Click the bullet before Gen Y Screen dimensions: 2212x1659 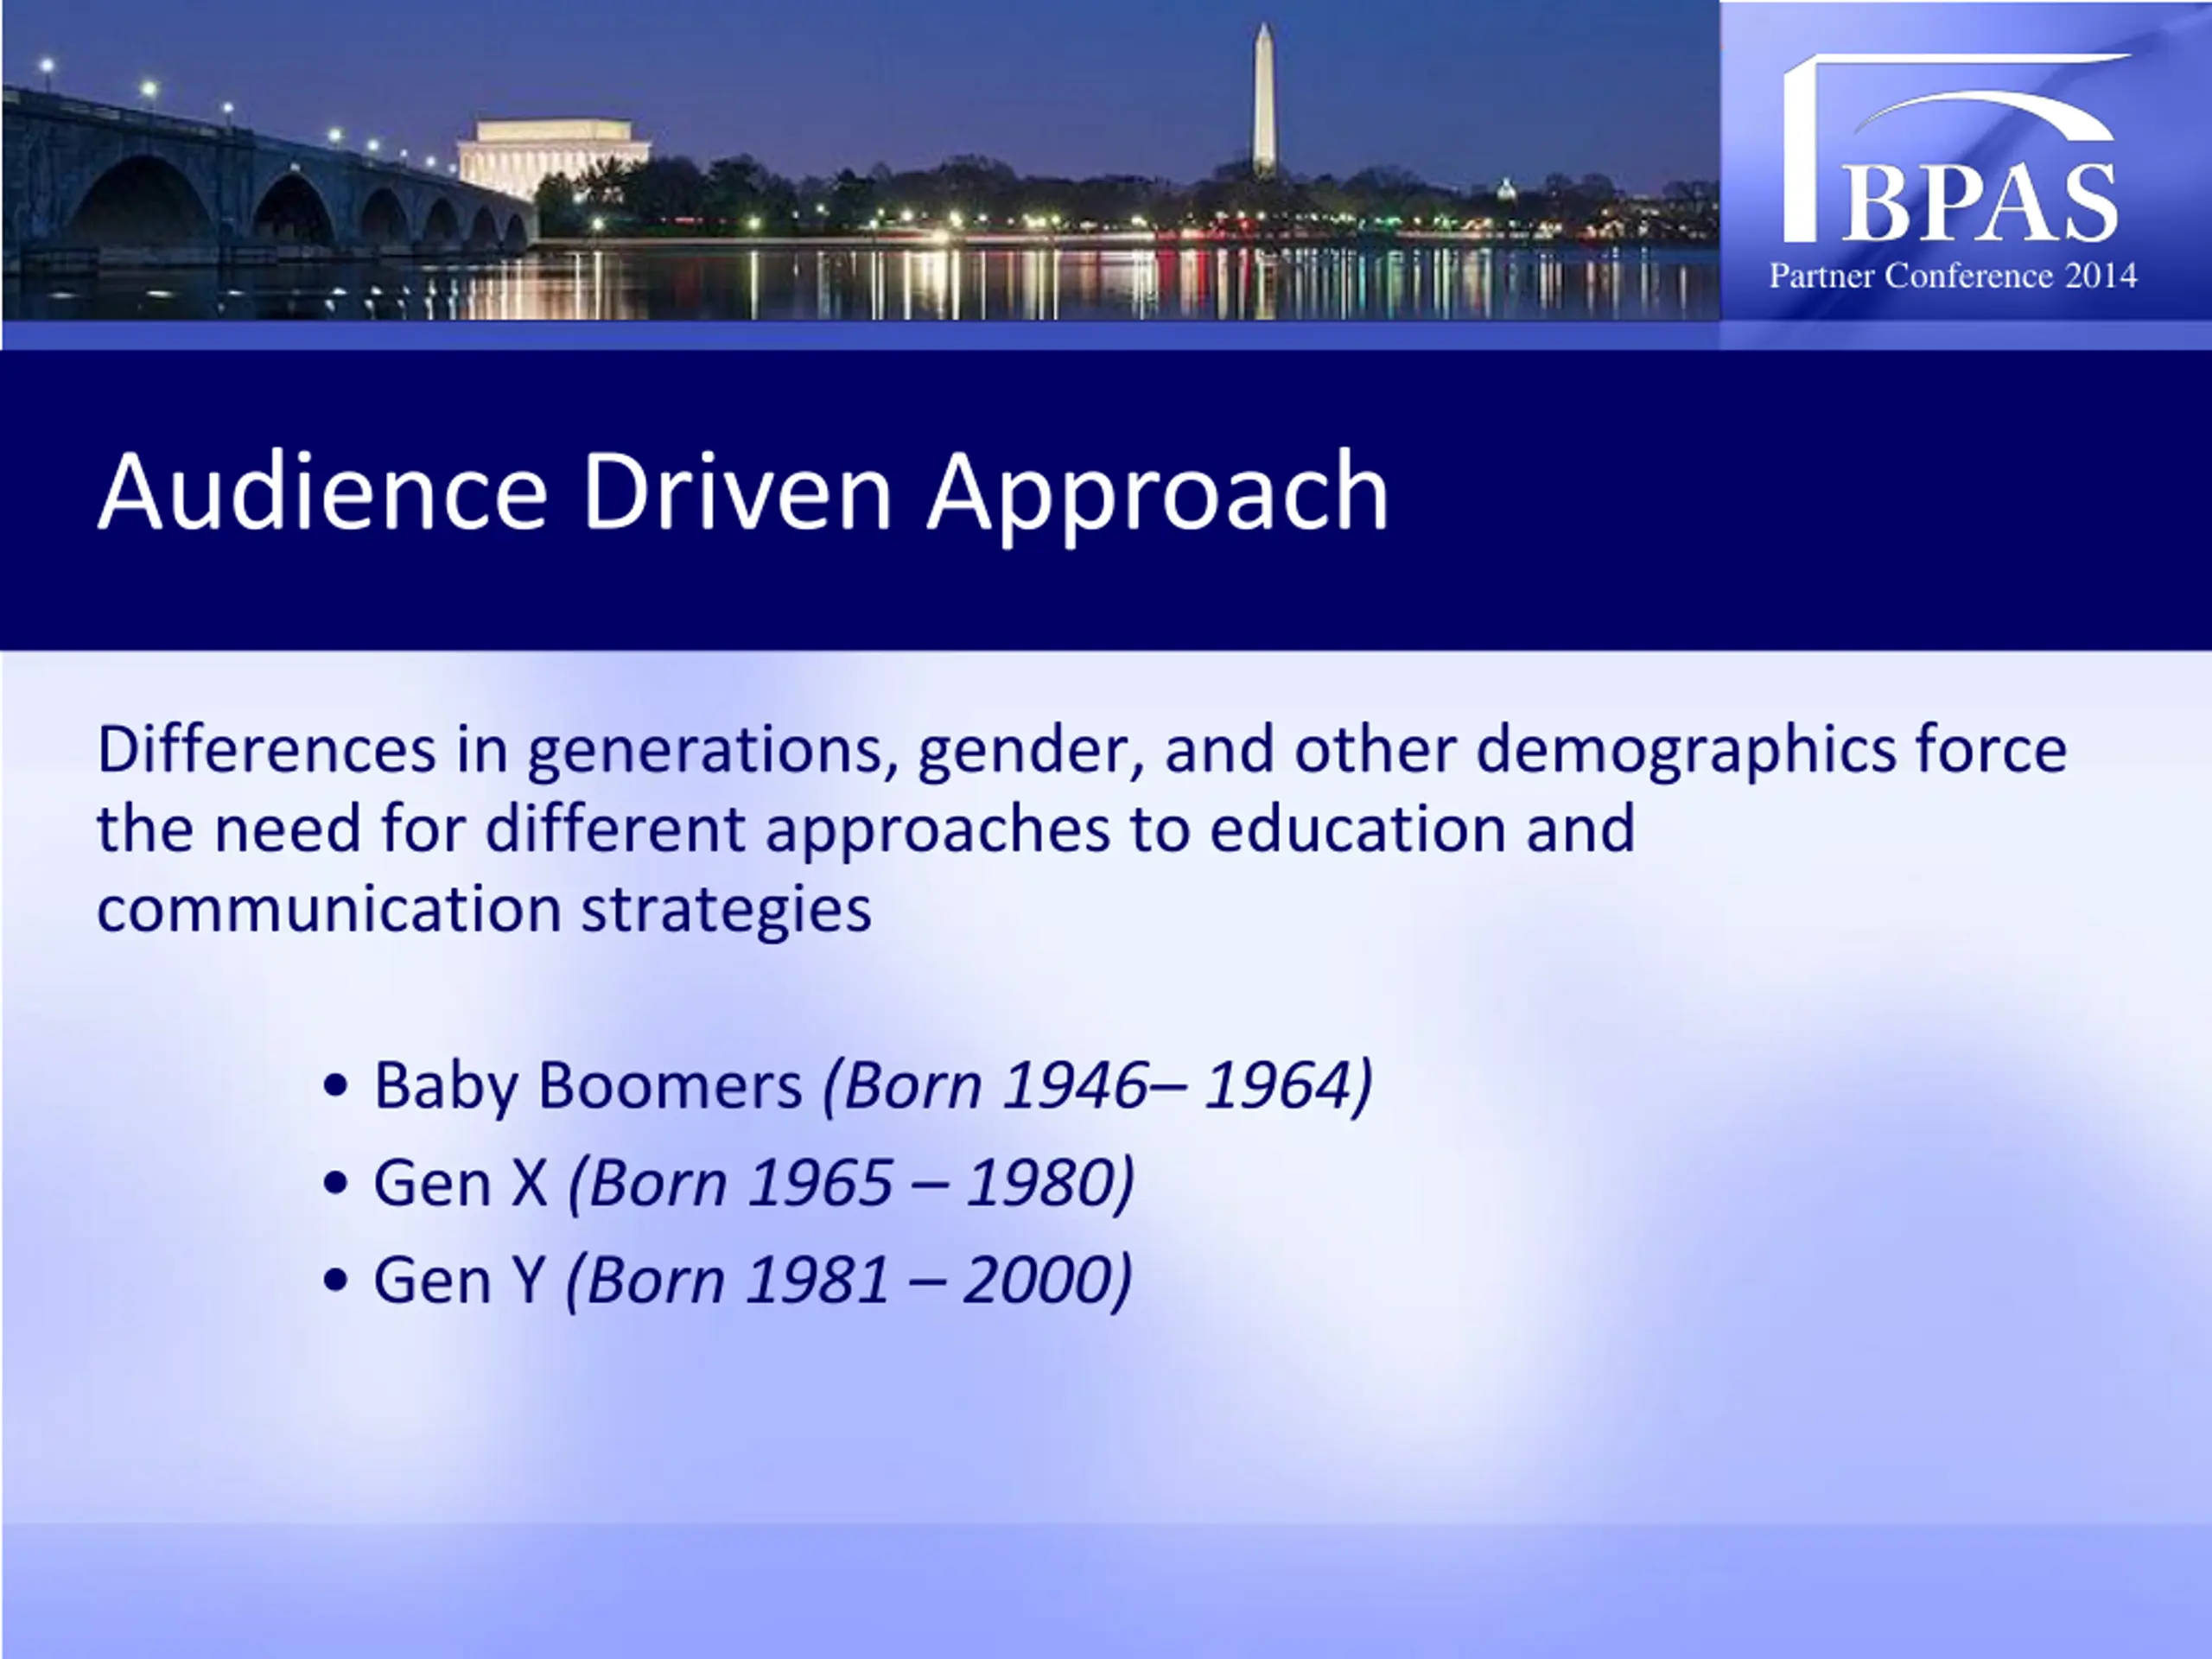pyautogui.click(x=337, y=1280)
